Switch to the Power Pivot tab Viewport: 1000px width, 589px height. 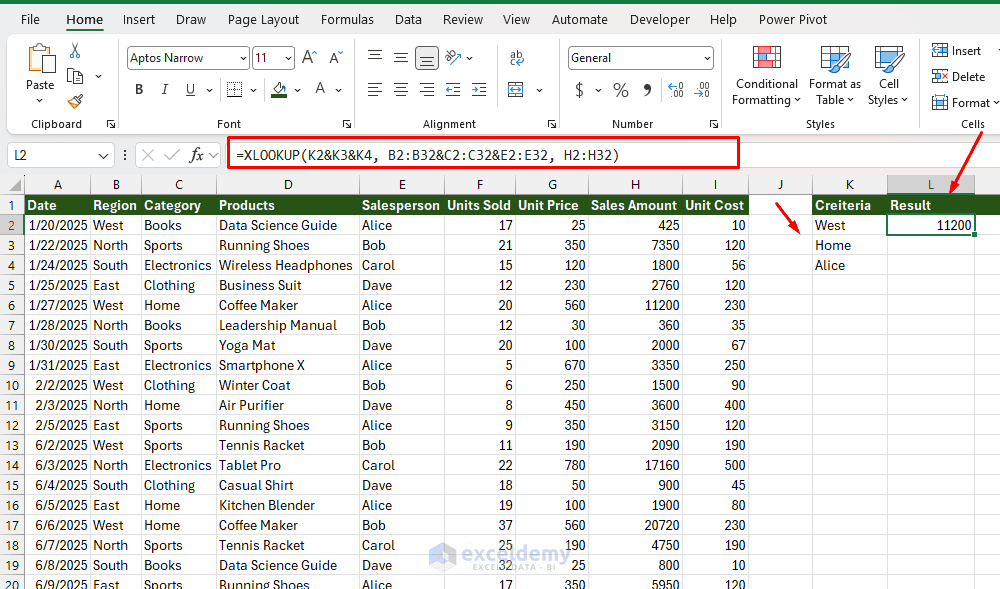(793, 20)
